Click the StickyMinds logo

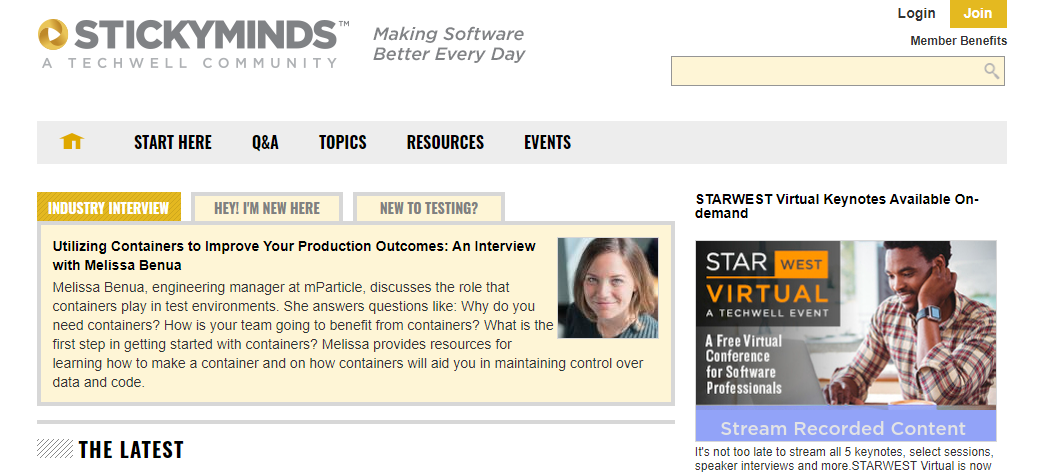tap(193, 44)
